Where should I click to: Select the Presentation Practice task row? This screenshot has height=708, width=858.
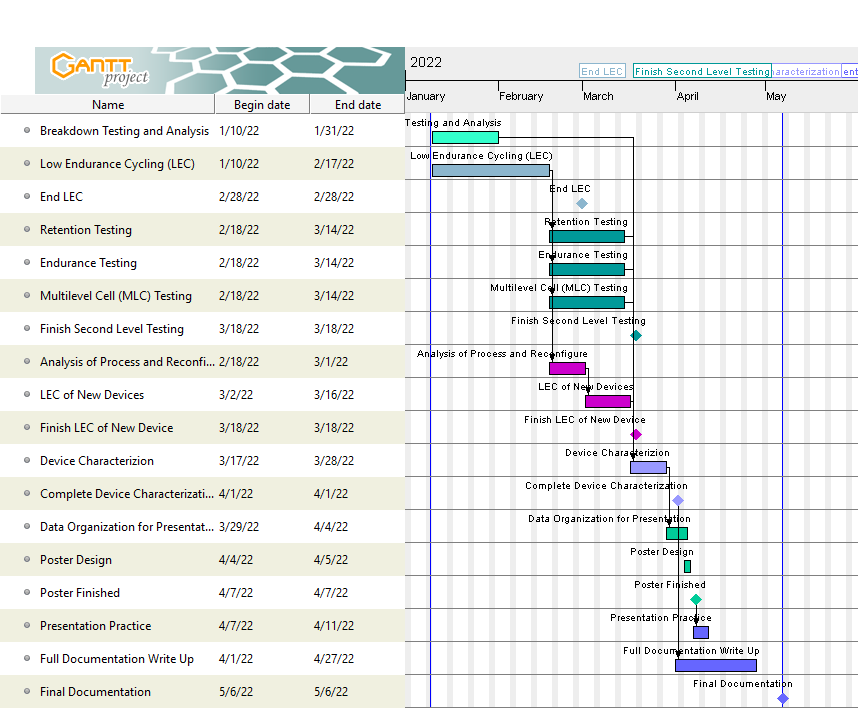tap(202, 625)
